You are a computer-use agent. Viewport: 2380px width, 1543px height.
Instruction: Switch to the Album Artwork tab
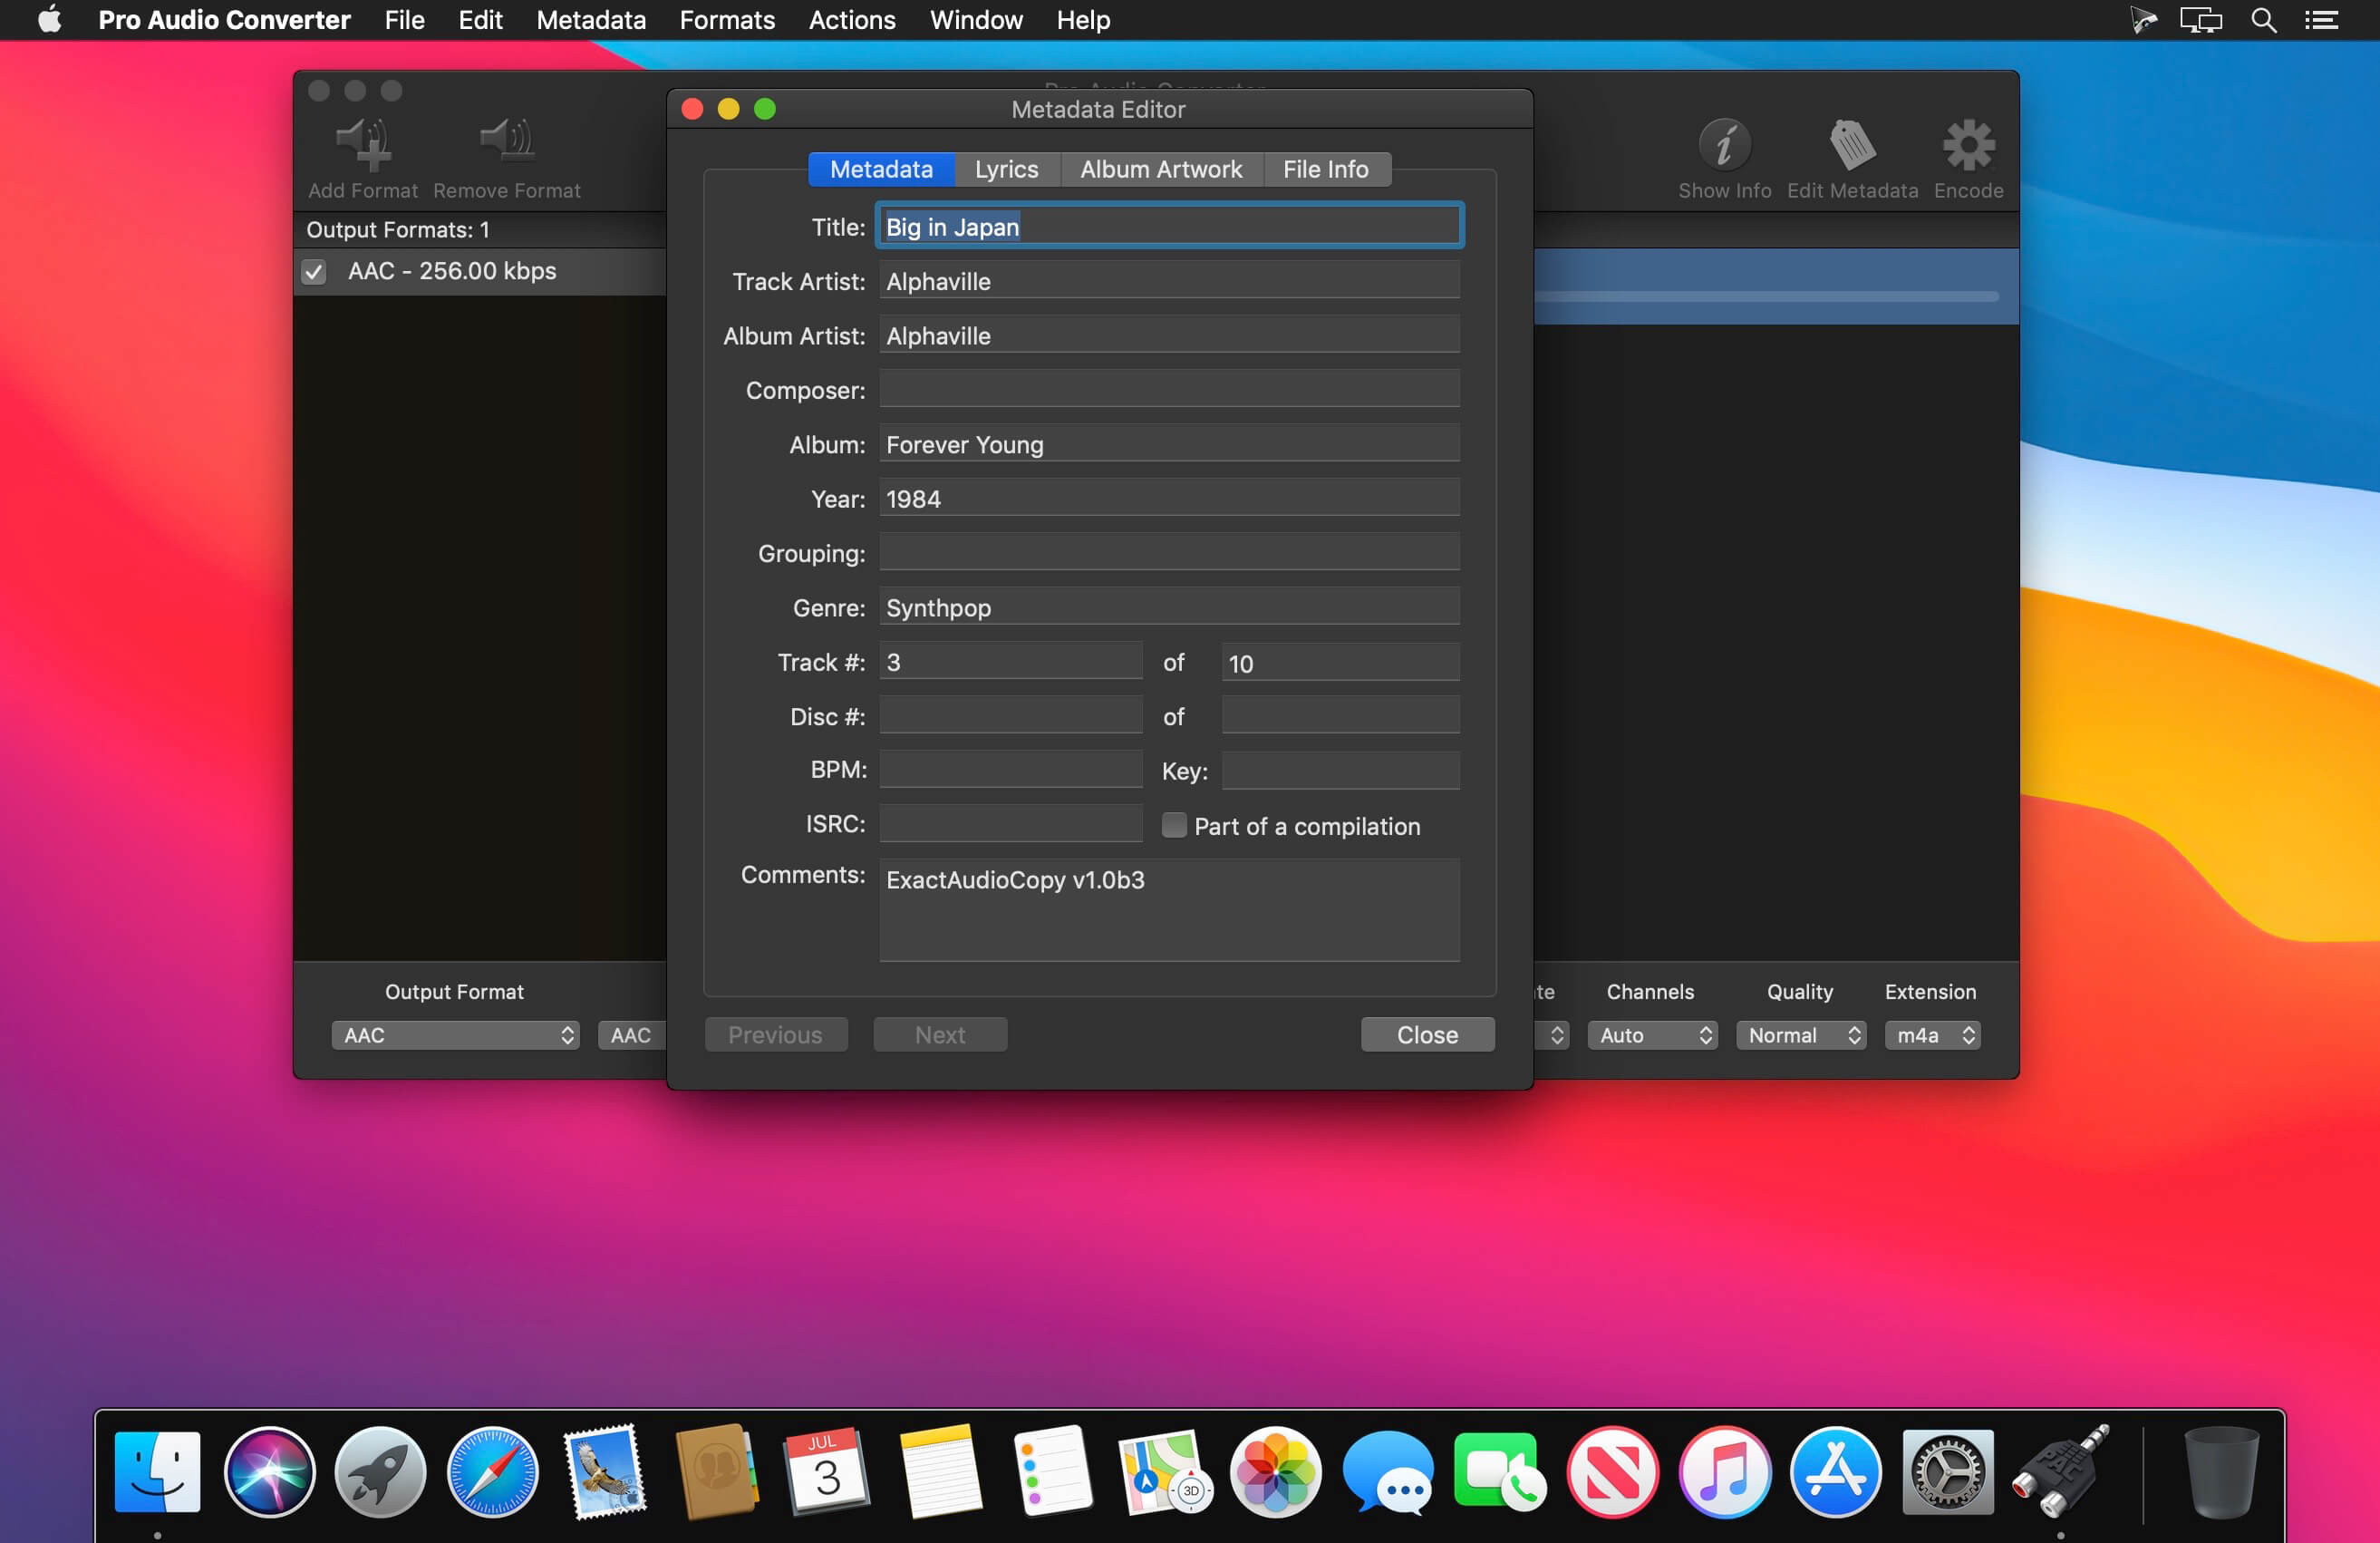[1159, 169]
